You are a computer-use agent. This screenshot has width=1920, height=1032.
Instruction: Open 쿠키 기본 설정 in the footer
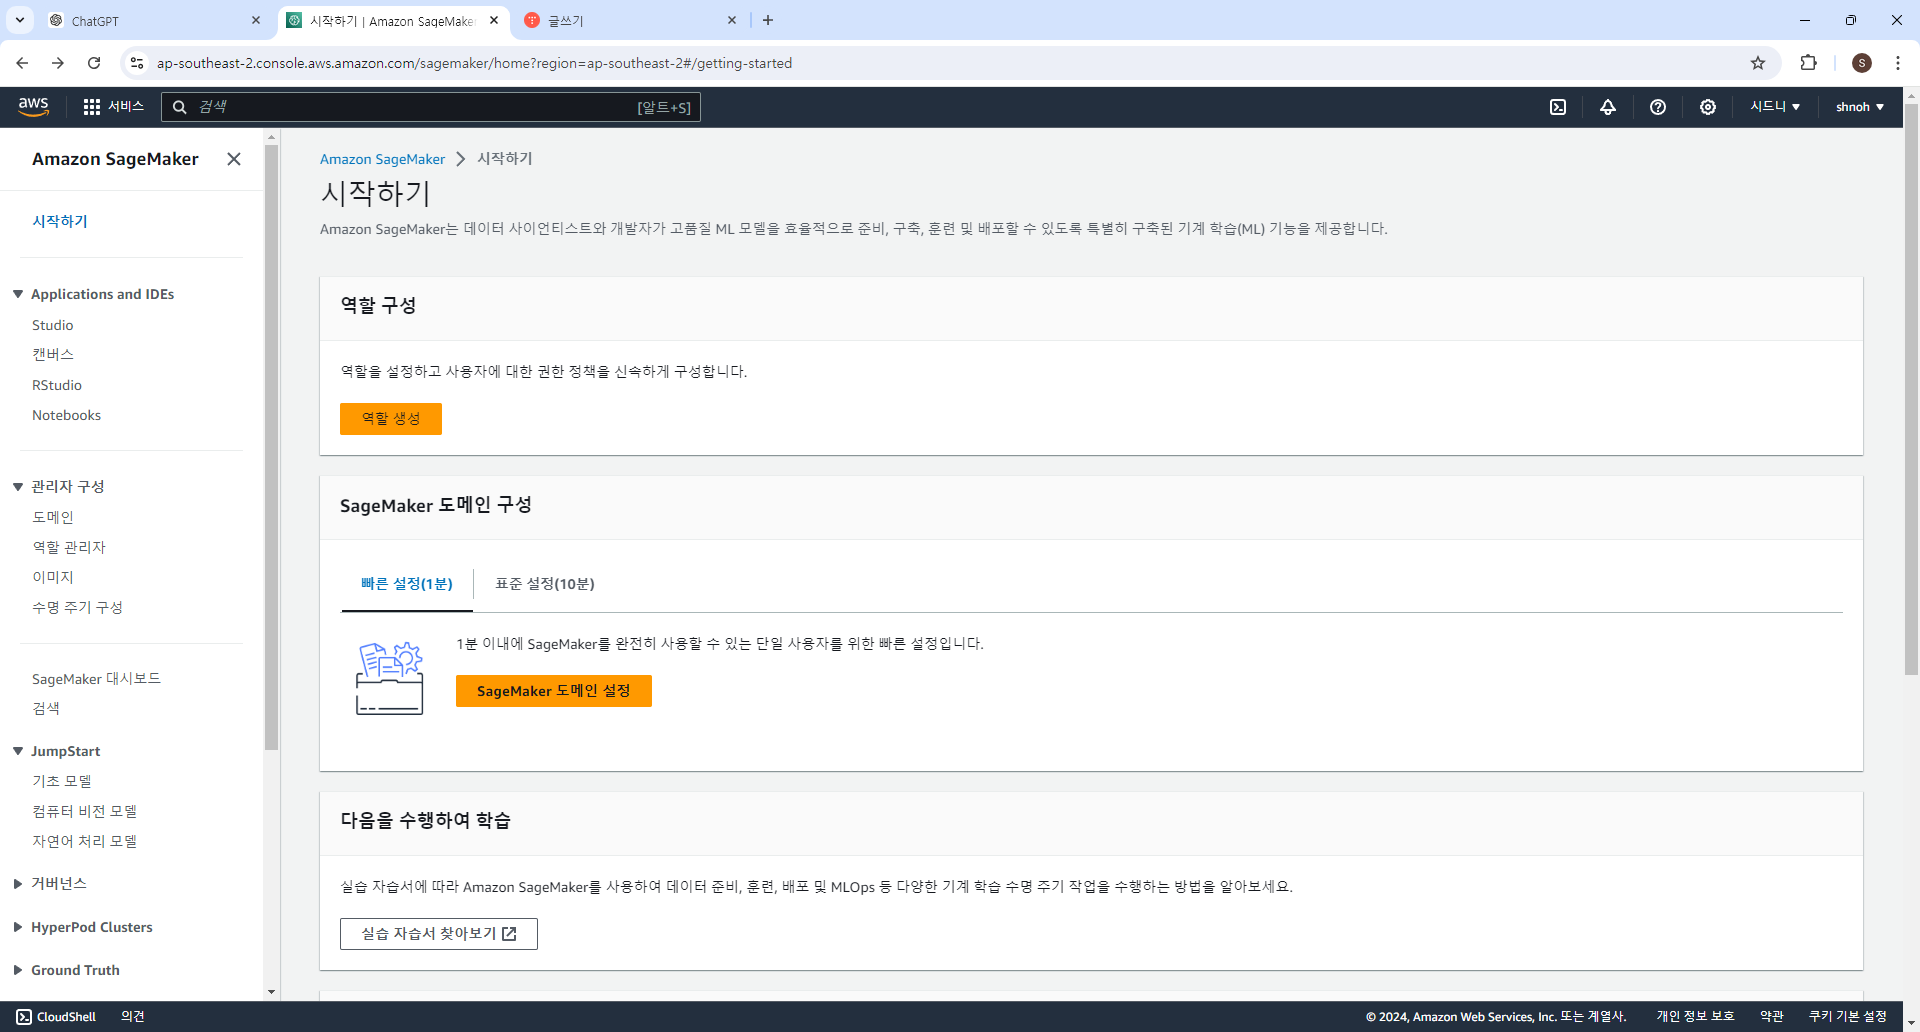point(1848,1017)
